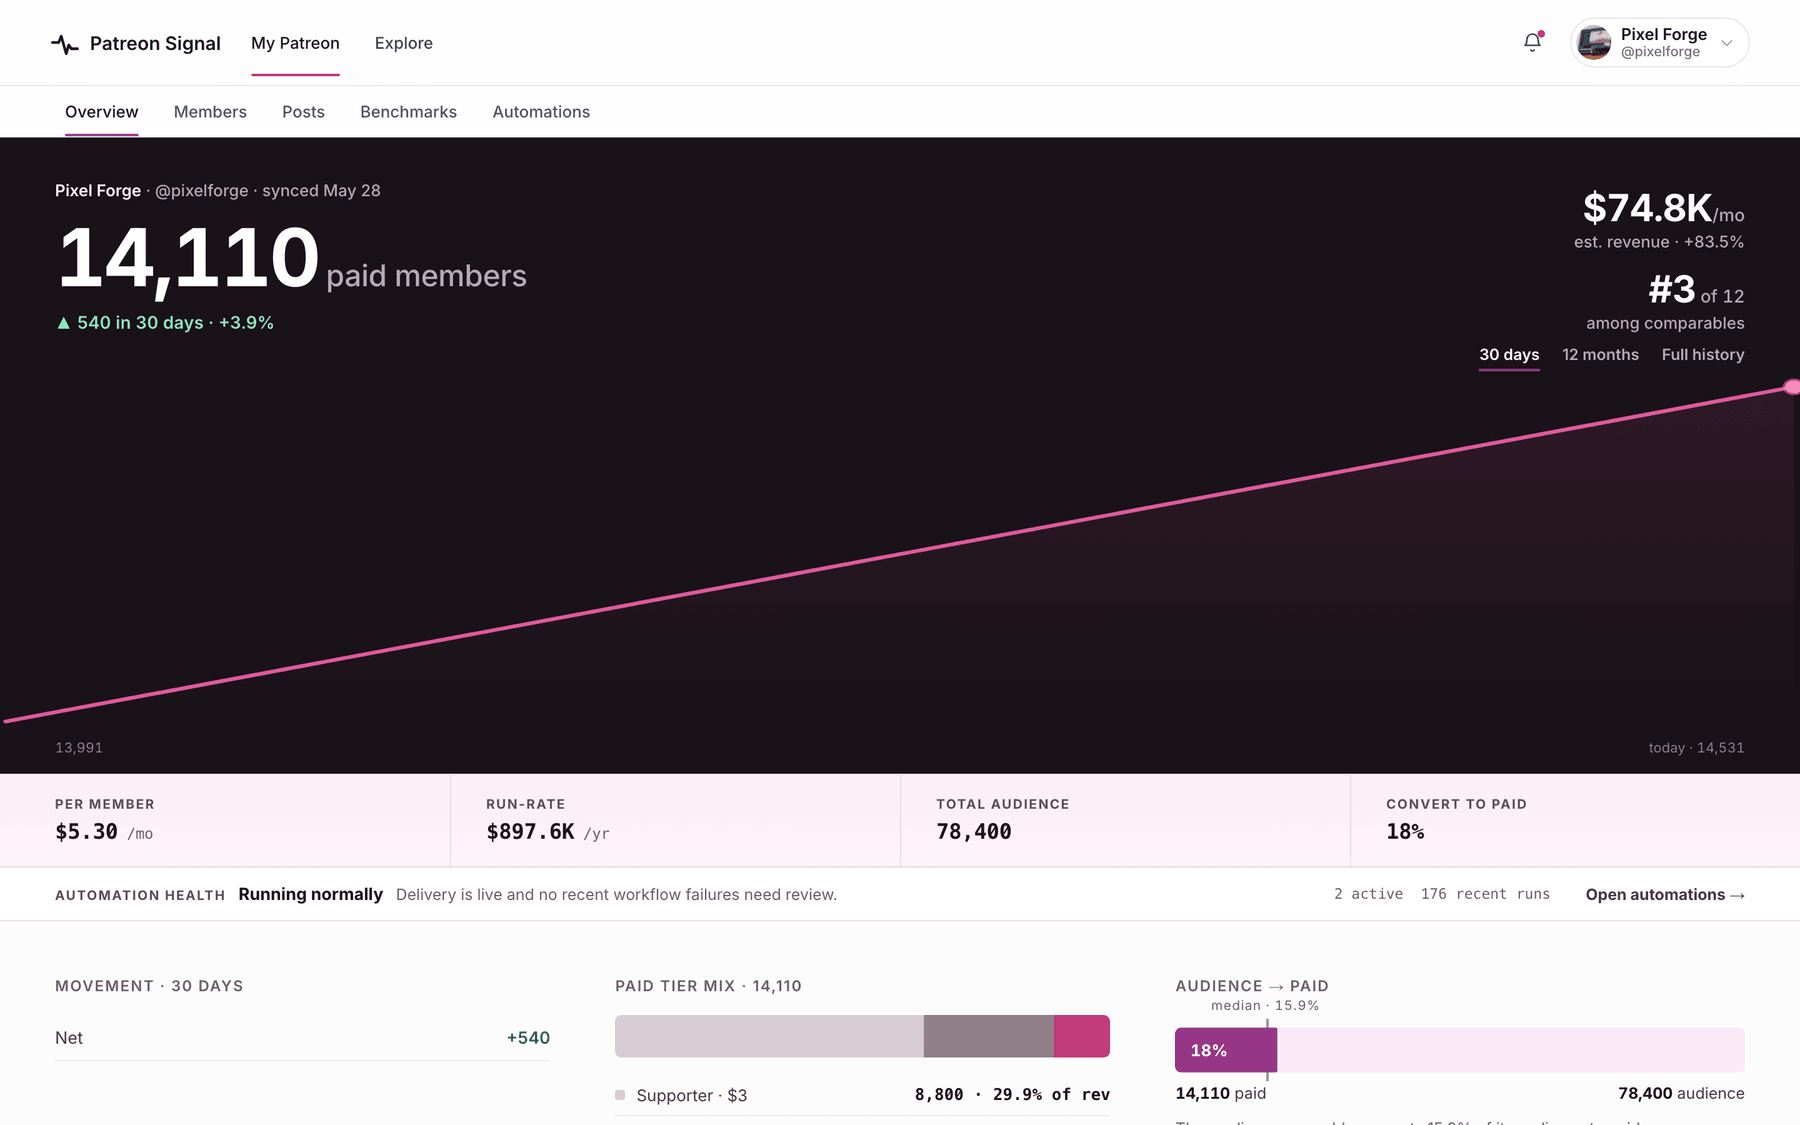Go to the Members sub-tab

click(x=210, y=112)
